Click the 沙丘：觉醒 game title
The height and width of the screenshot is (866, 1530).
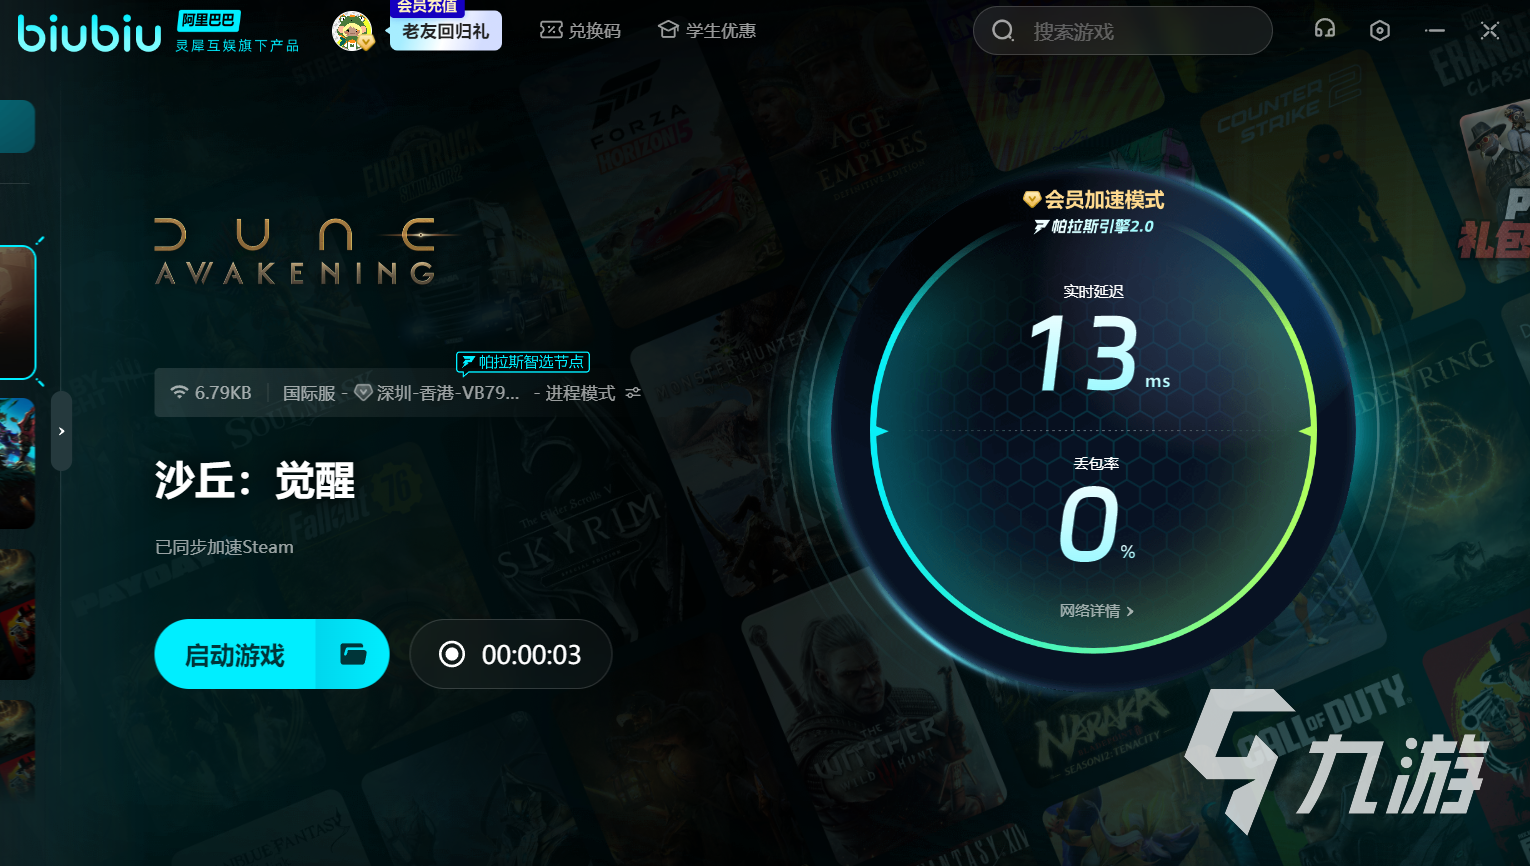click(x=255, y=481)
